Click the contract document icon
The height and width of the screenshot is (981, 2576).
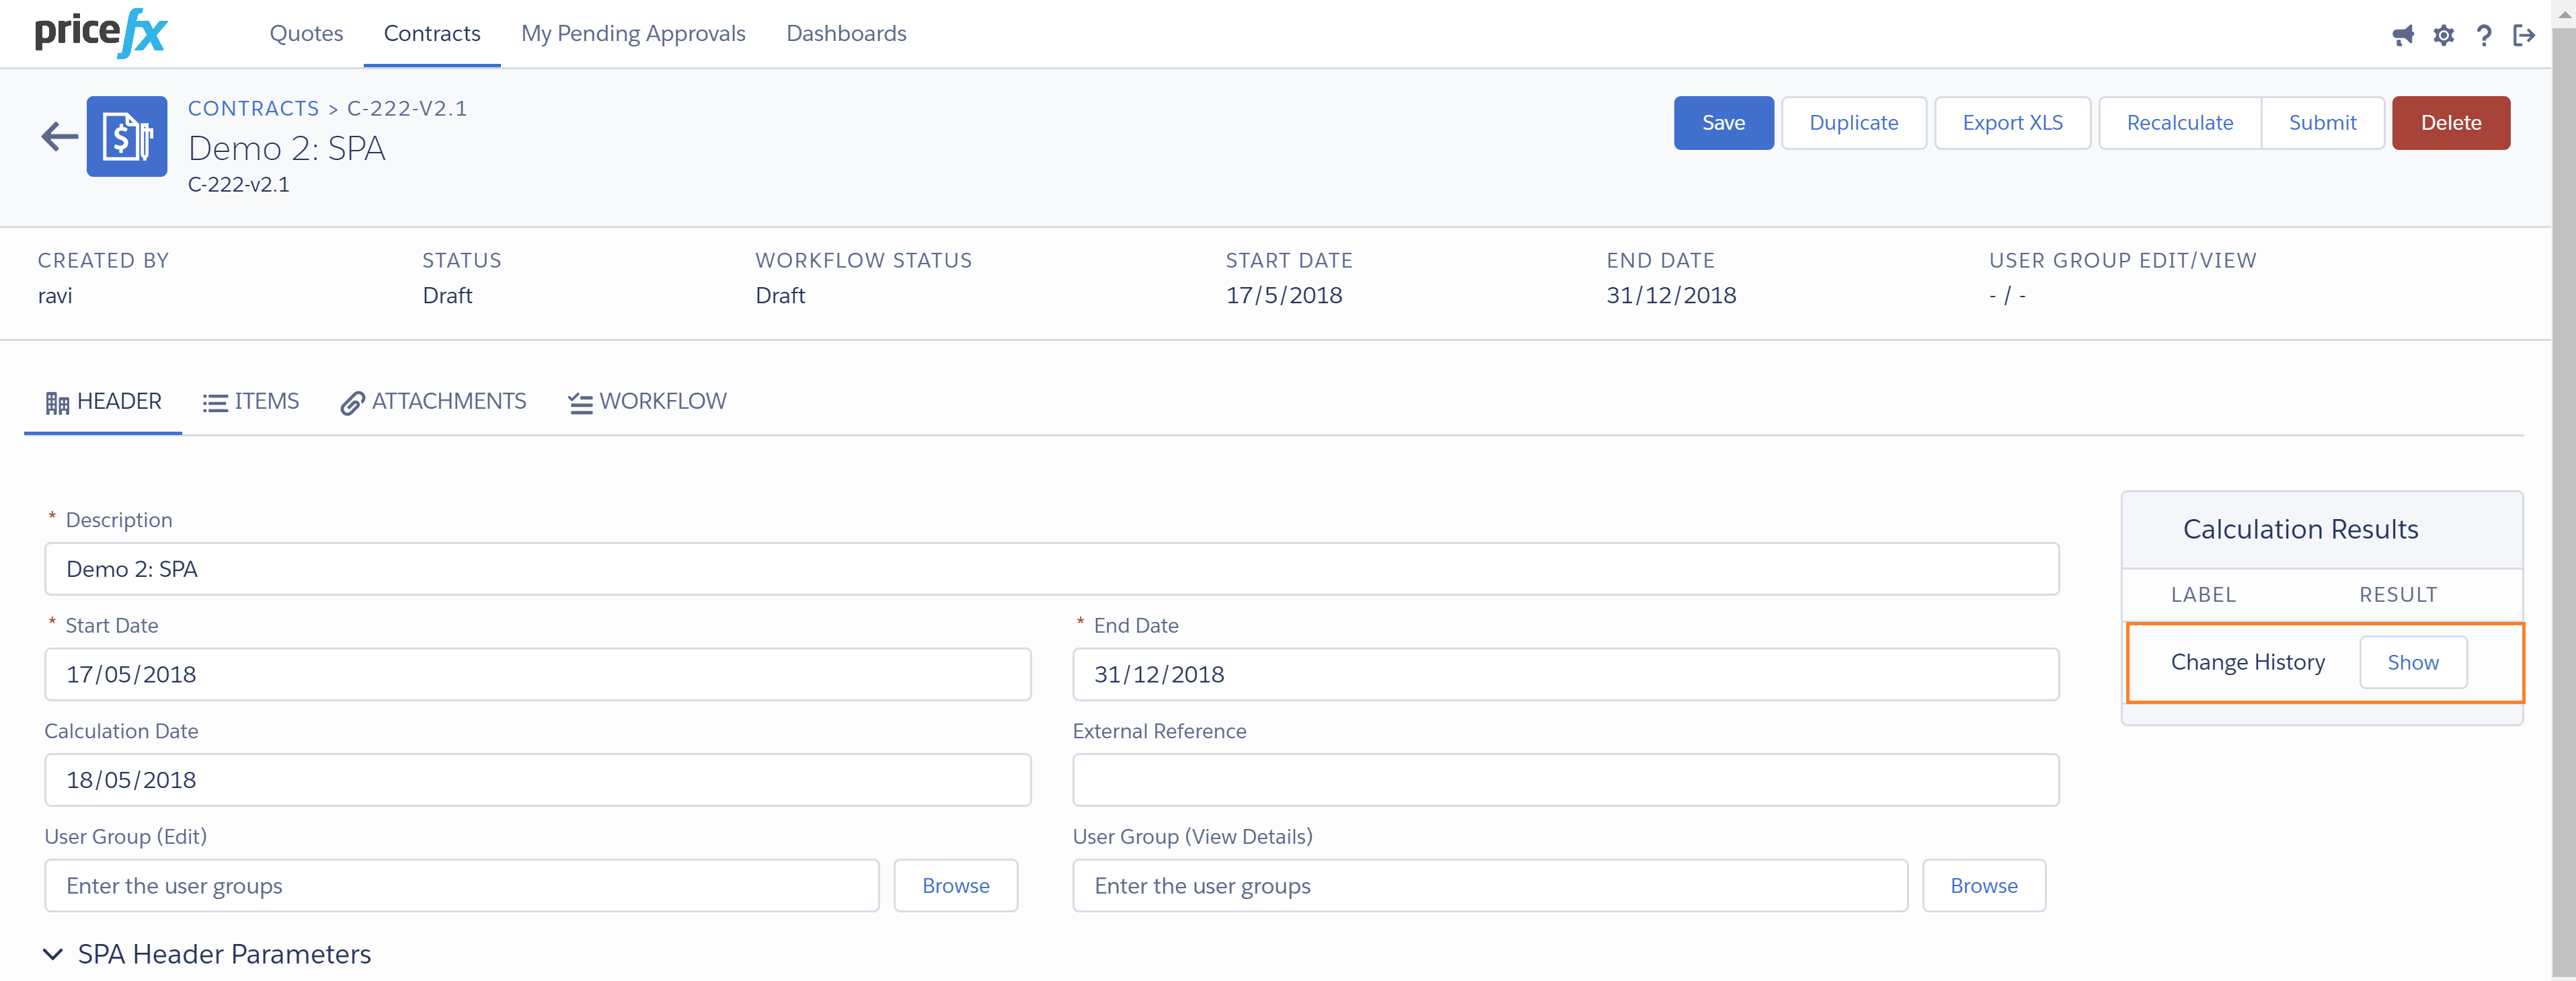point(127,136)
